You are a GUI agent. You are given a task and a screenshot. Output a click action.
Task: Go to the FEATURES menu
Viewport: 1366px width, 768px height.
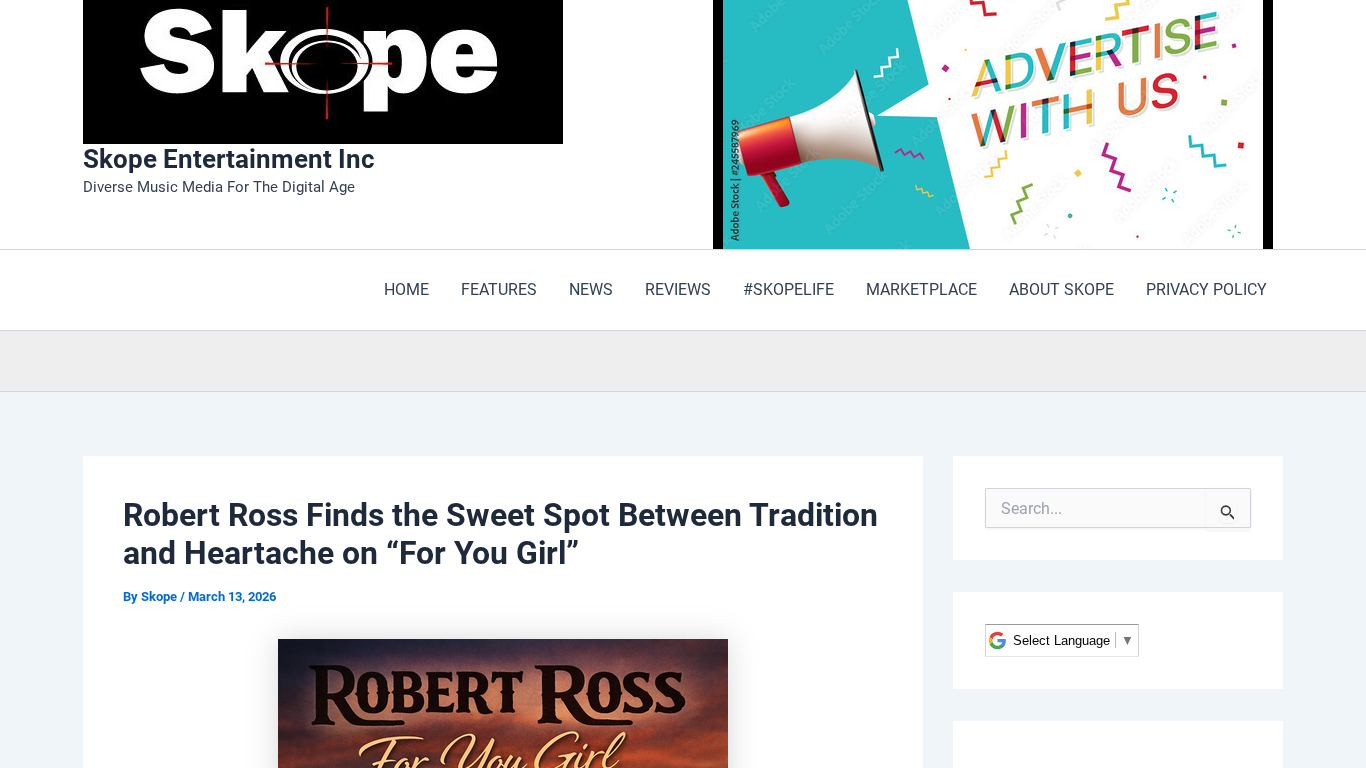click(x=498, y=290)
